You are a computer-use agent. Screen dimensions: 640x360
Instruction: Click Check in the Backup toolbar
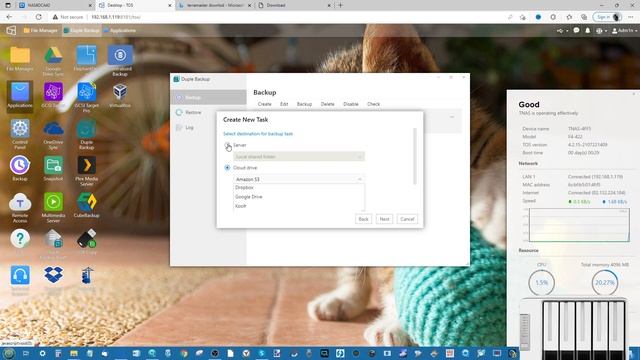373,104
